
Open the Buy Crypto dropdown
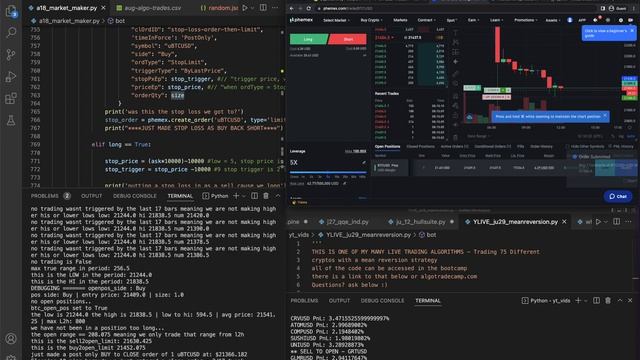pos(371,20)
